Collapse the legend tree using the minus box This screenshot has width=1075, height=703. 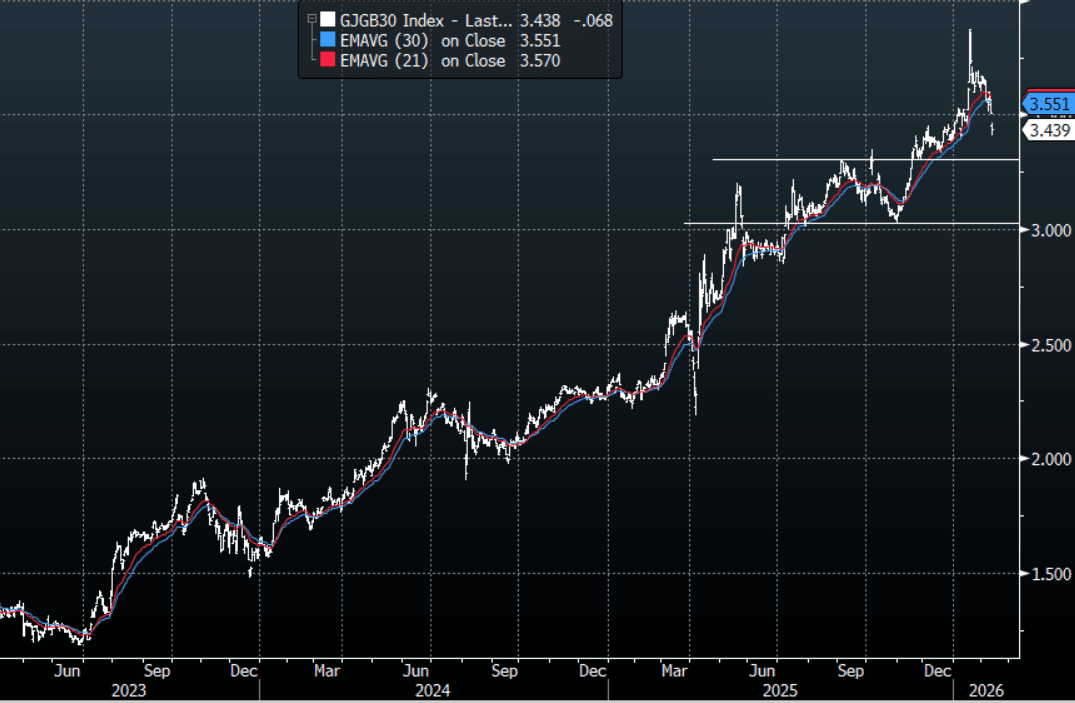coord(312,19)
